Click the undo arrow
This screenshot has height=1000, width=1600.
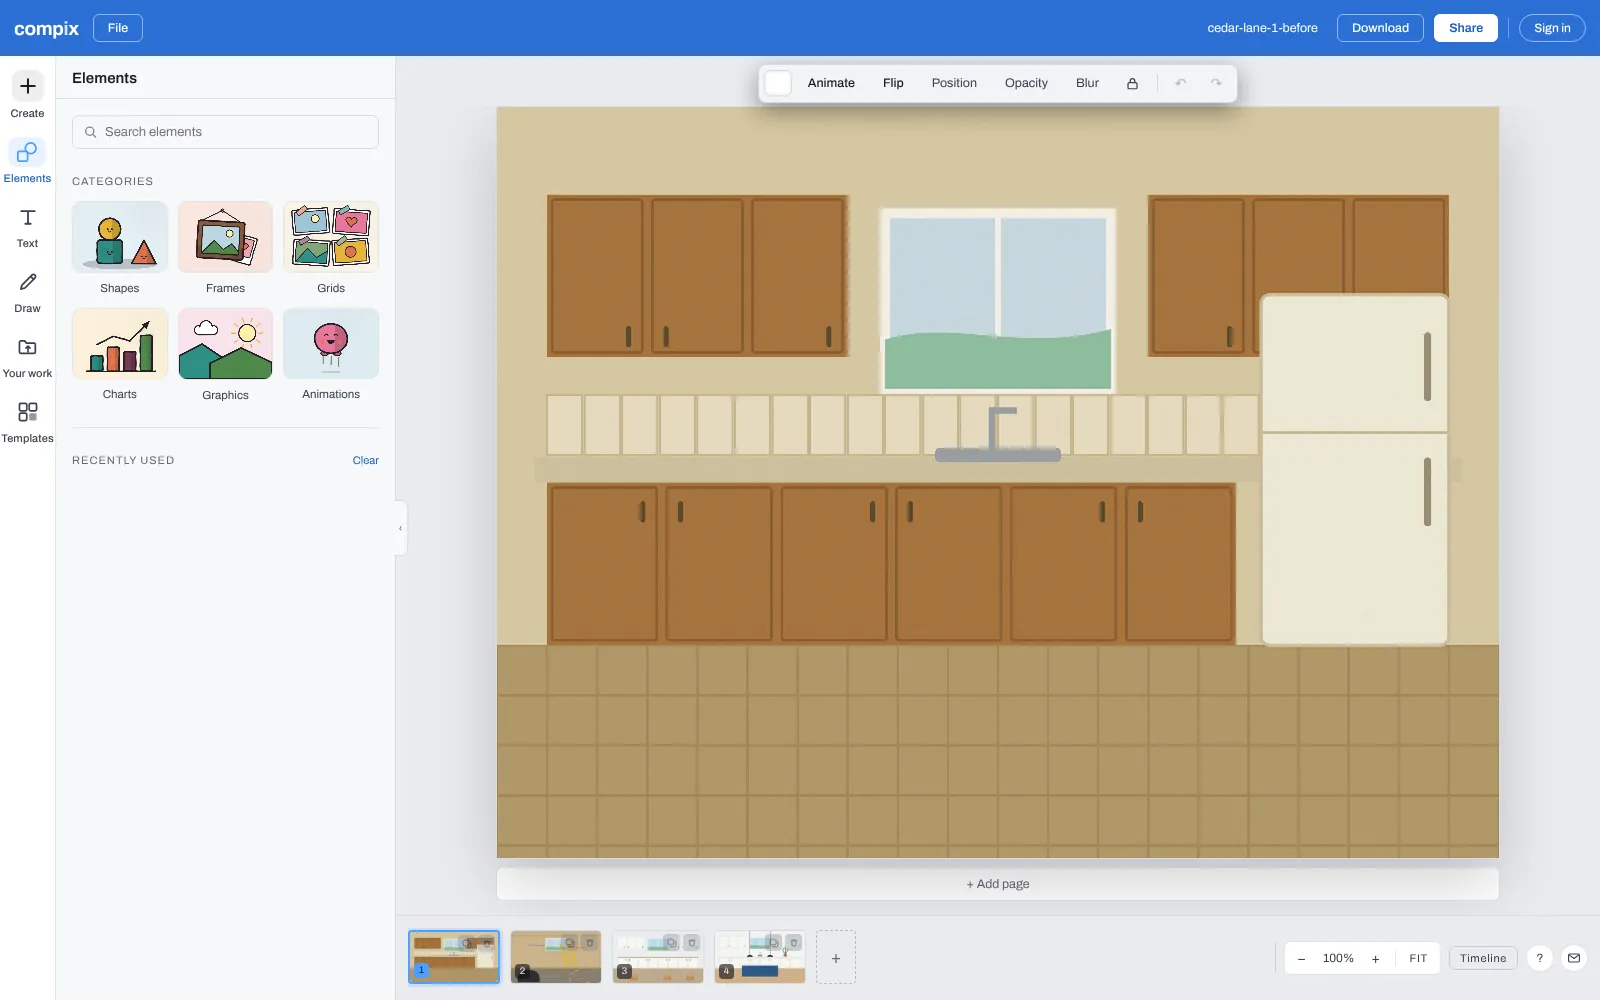[x=1181, y=83]
